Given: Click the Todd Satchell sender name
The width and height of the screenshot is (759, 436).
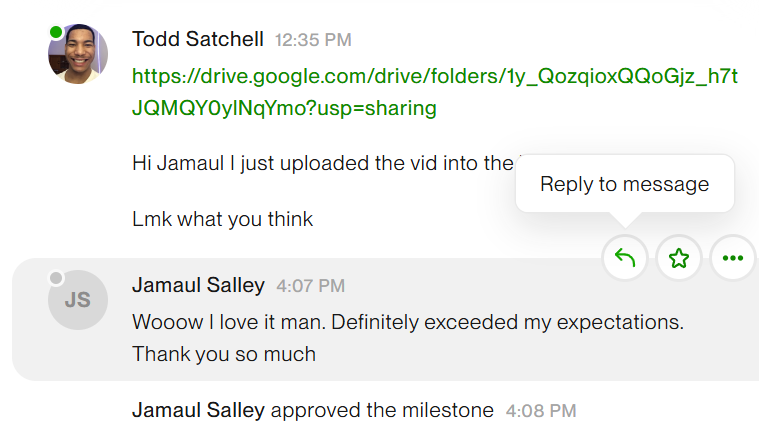Looking at the screenshot, I should 198,39.
